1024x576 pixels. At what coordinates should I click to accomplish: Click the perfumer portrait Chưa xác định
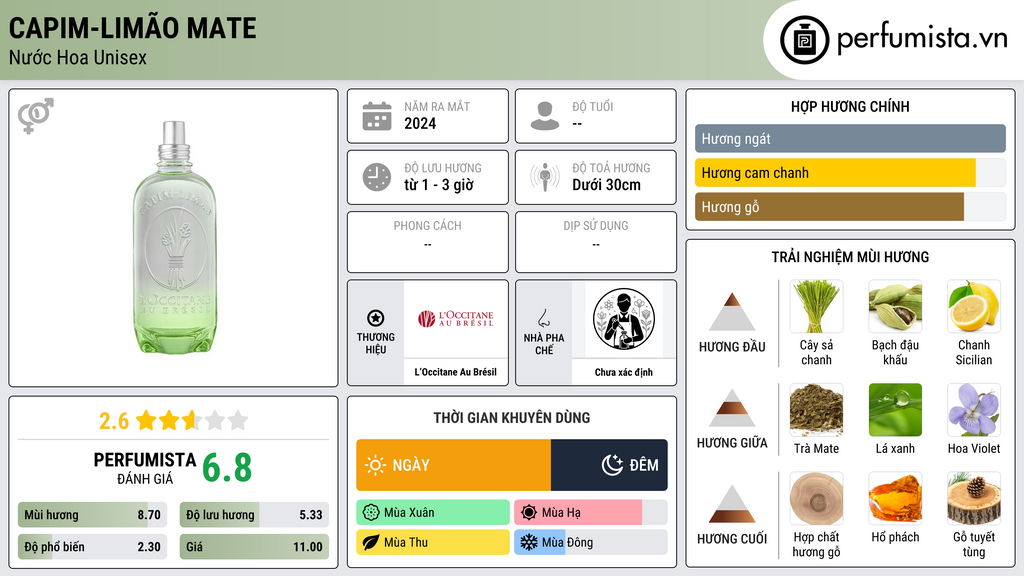point(624,319)
